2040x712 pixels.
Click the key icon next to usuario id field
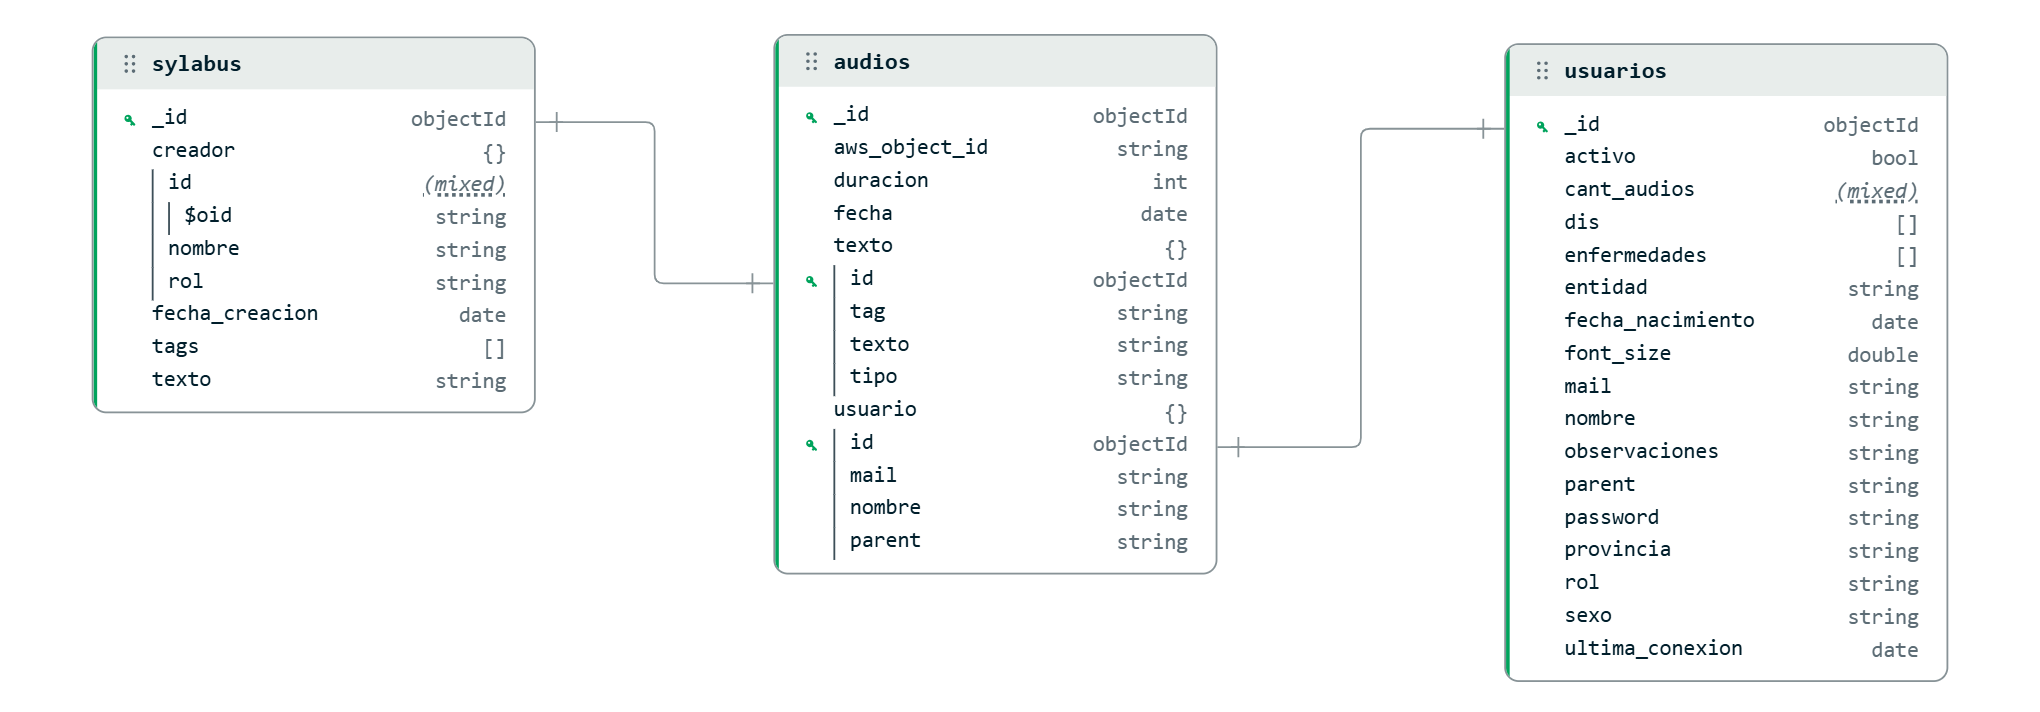811,445
